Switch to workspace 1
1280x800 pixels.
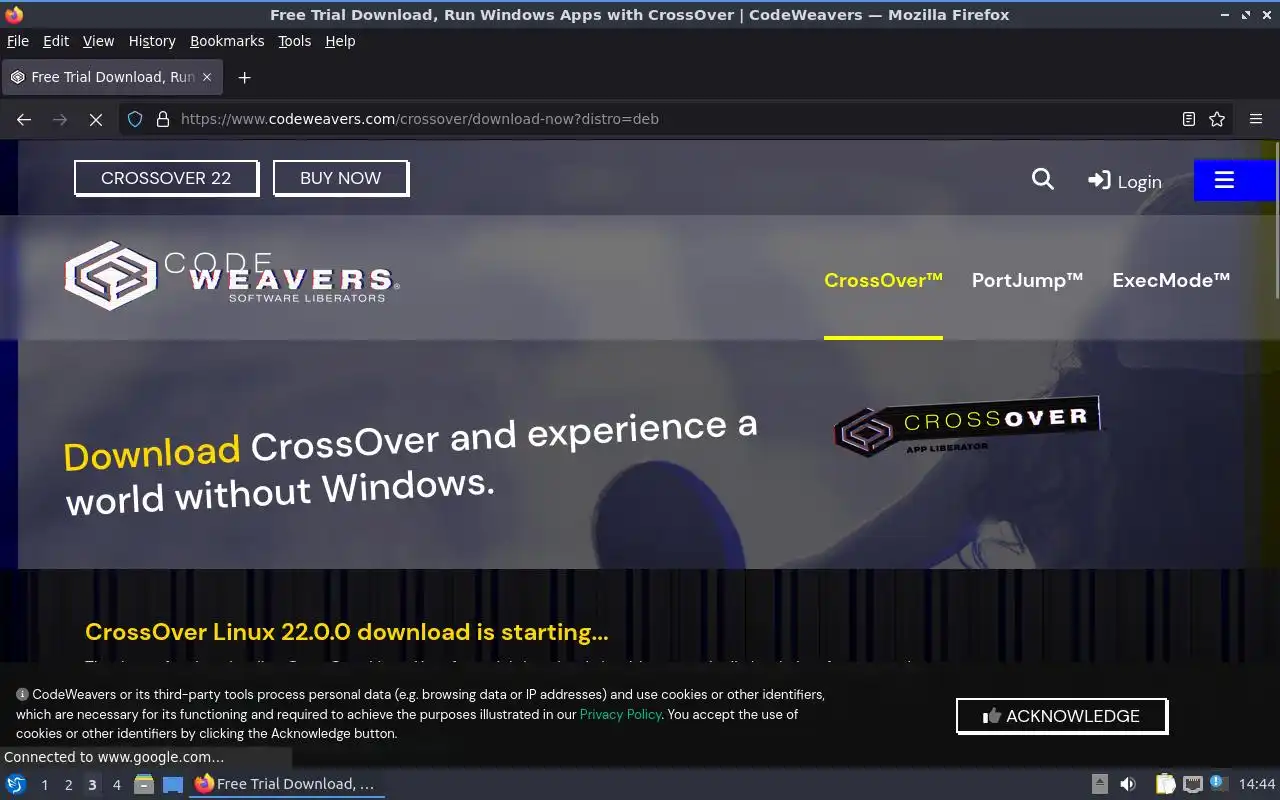(44, 785)
